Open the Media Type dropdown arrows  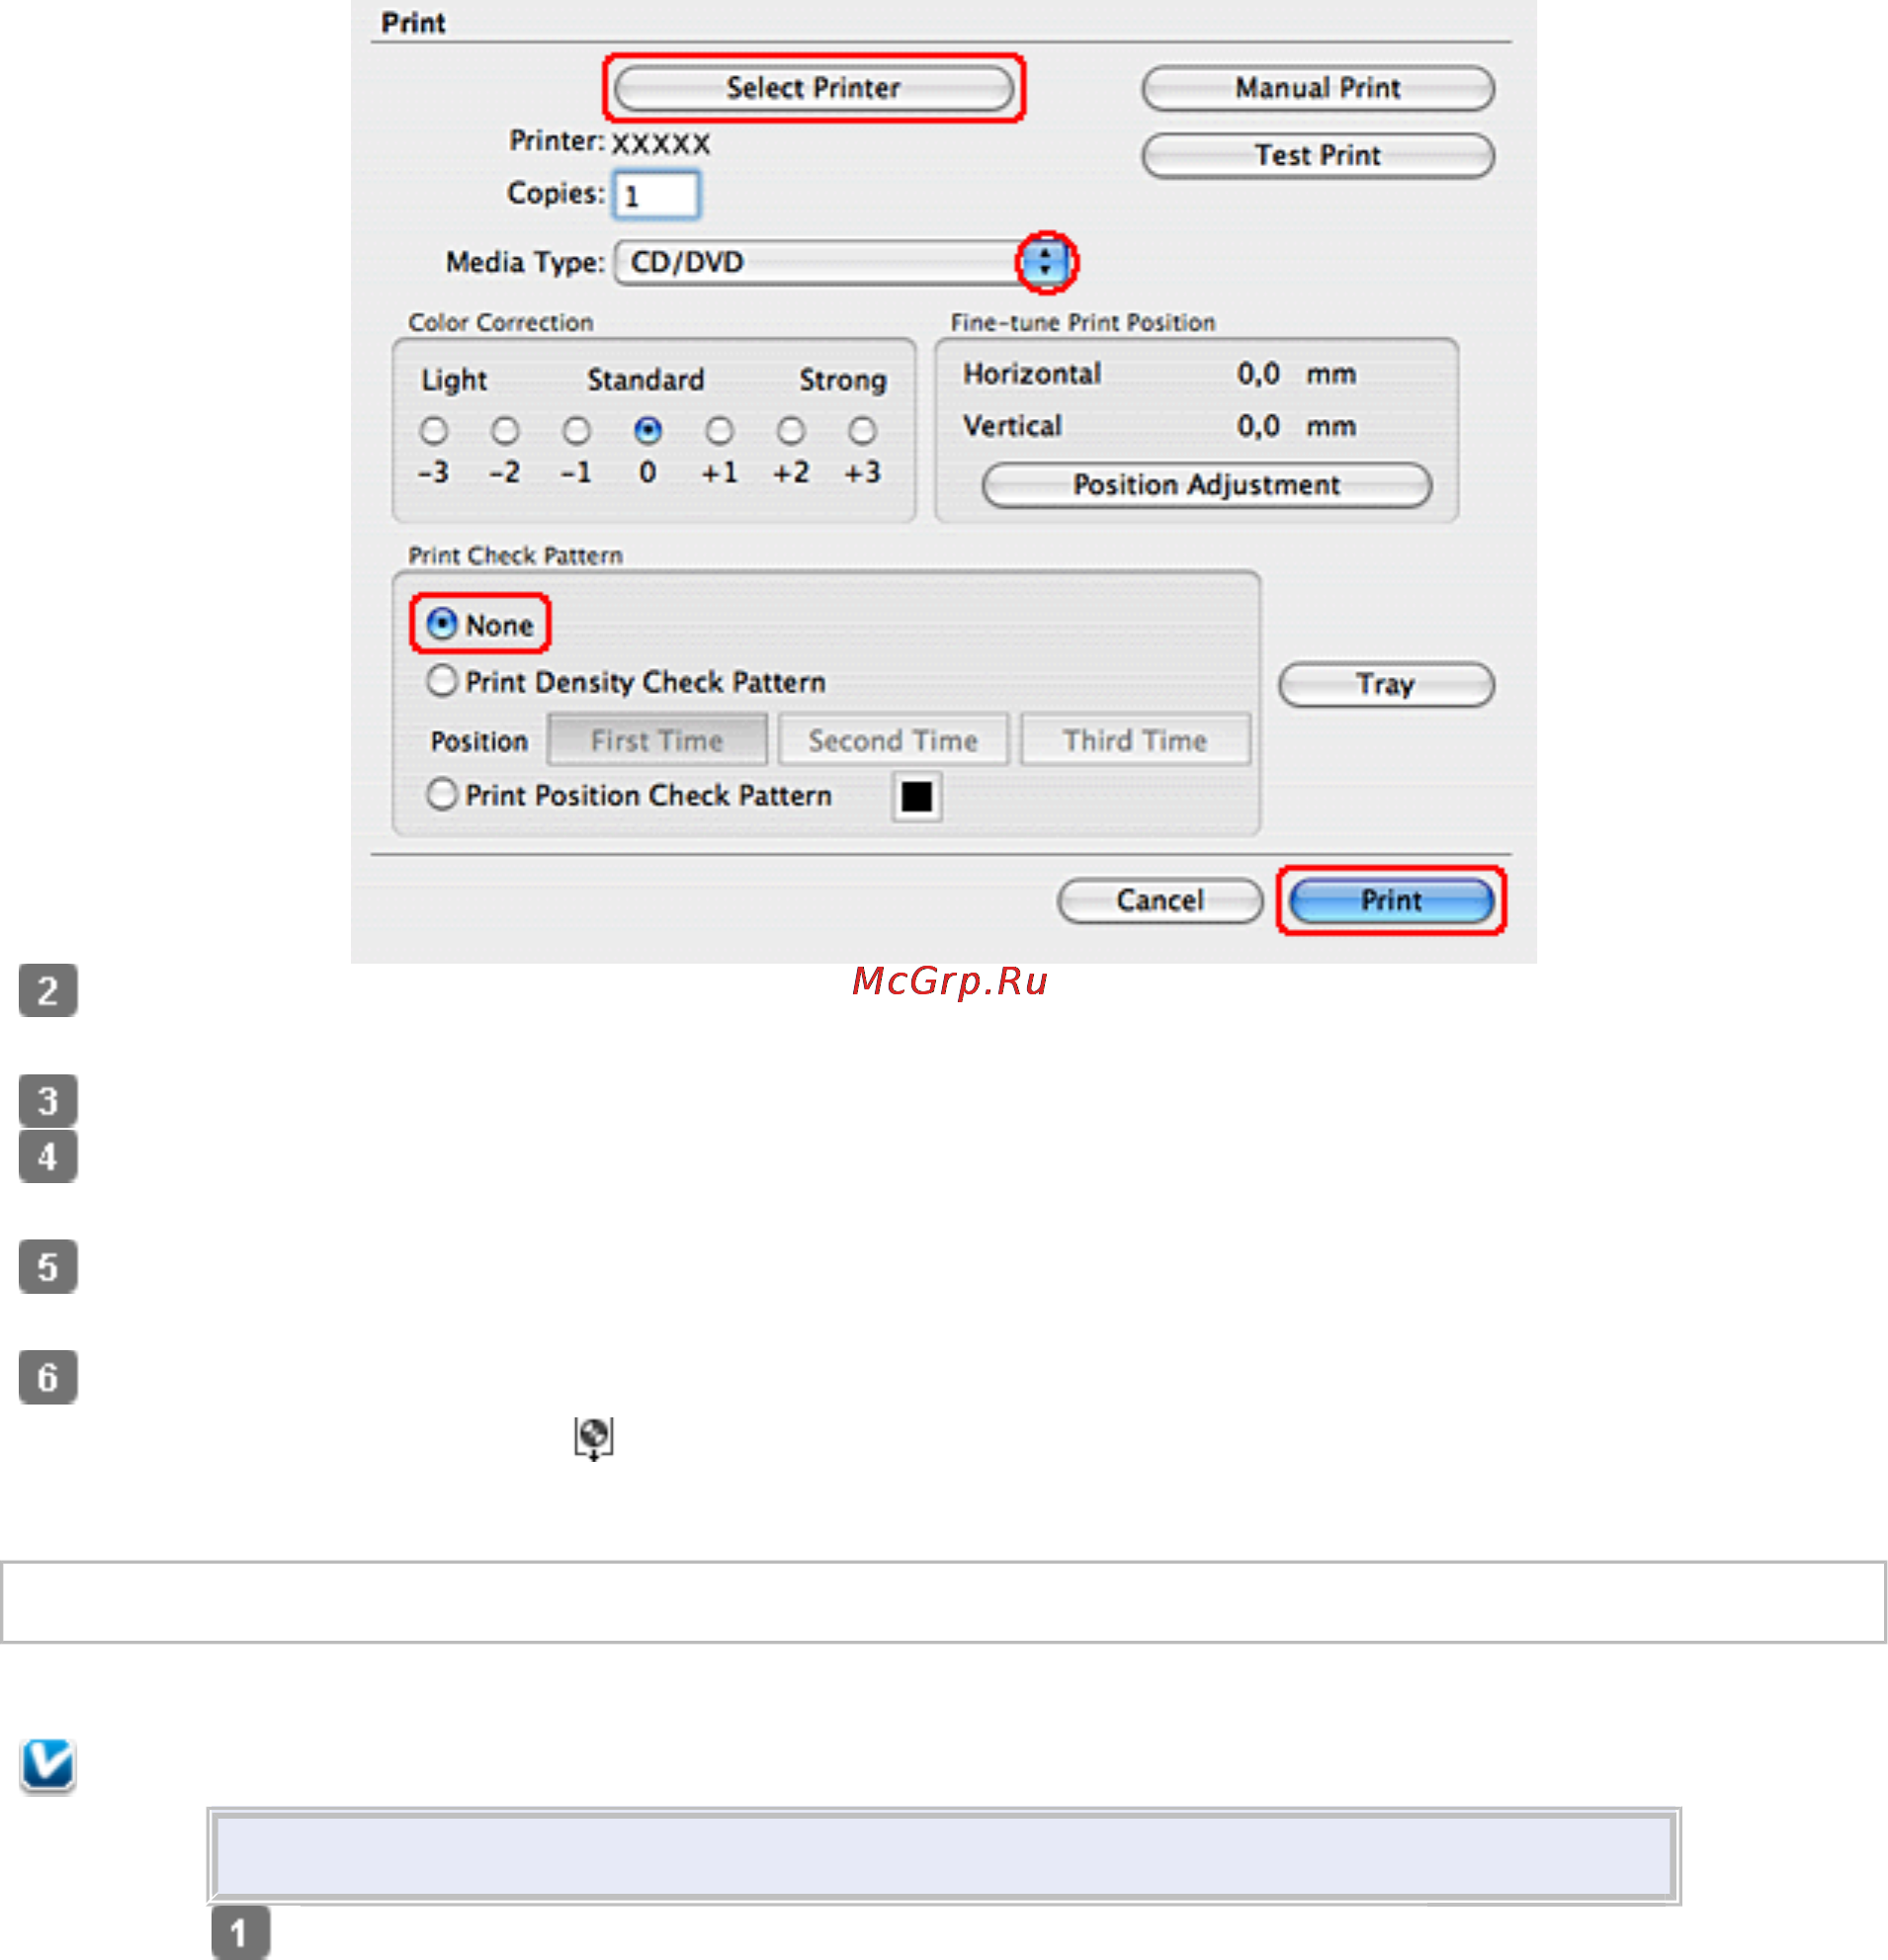(1045, 262)
